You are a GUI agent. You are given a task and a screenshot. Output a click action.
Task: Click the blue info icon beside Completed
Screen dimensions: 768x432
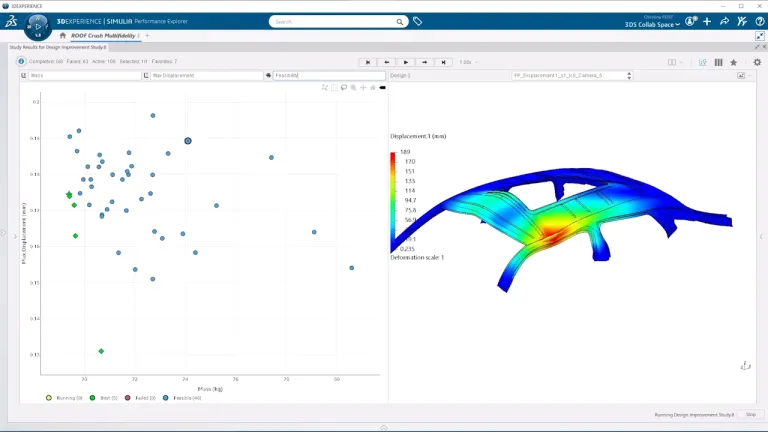click(21, 61)
